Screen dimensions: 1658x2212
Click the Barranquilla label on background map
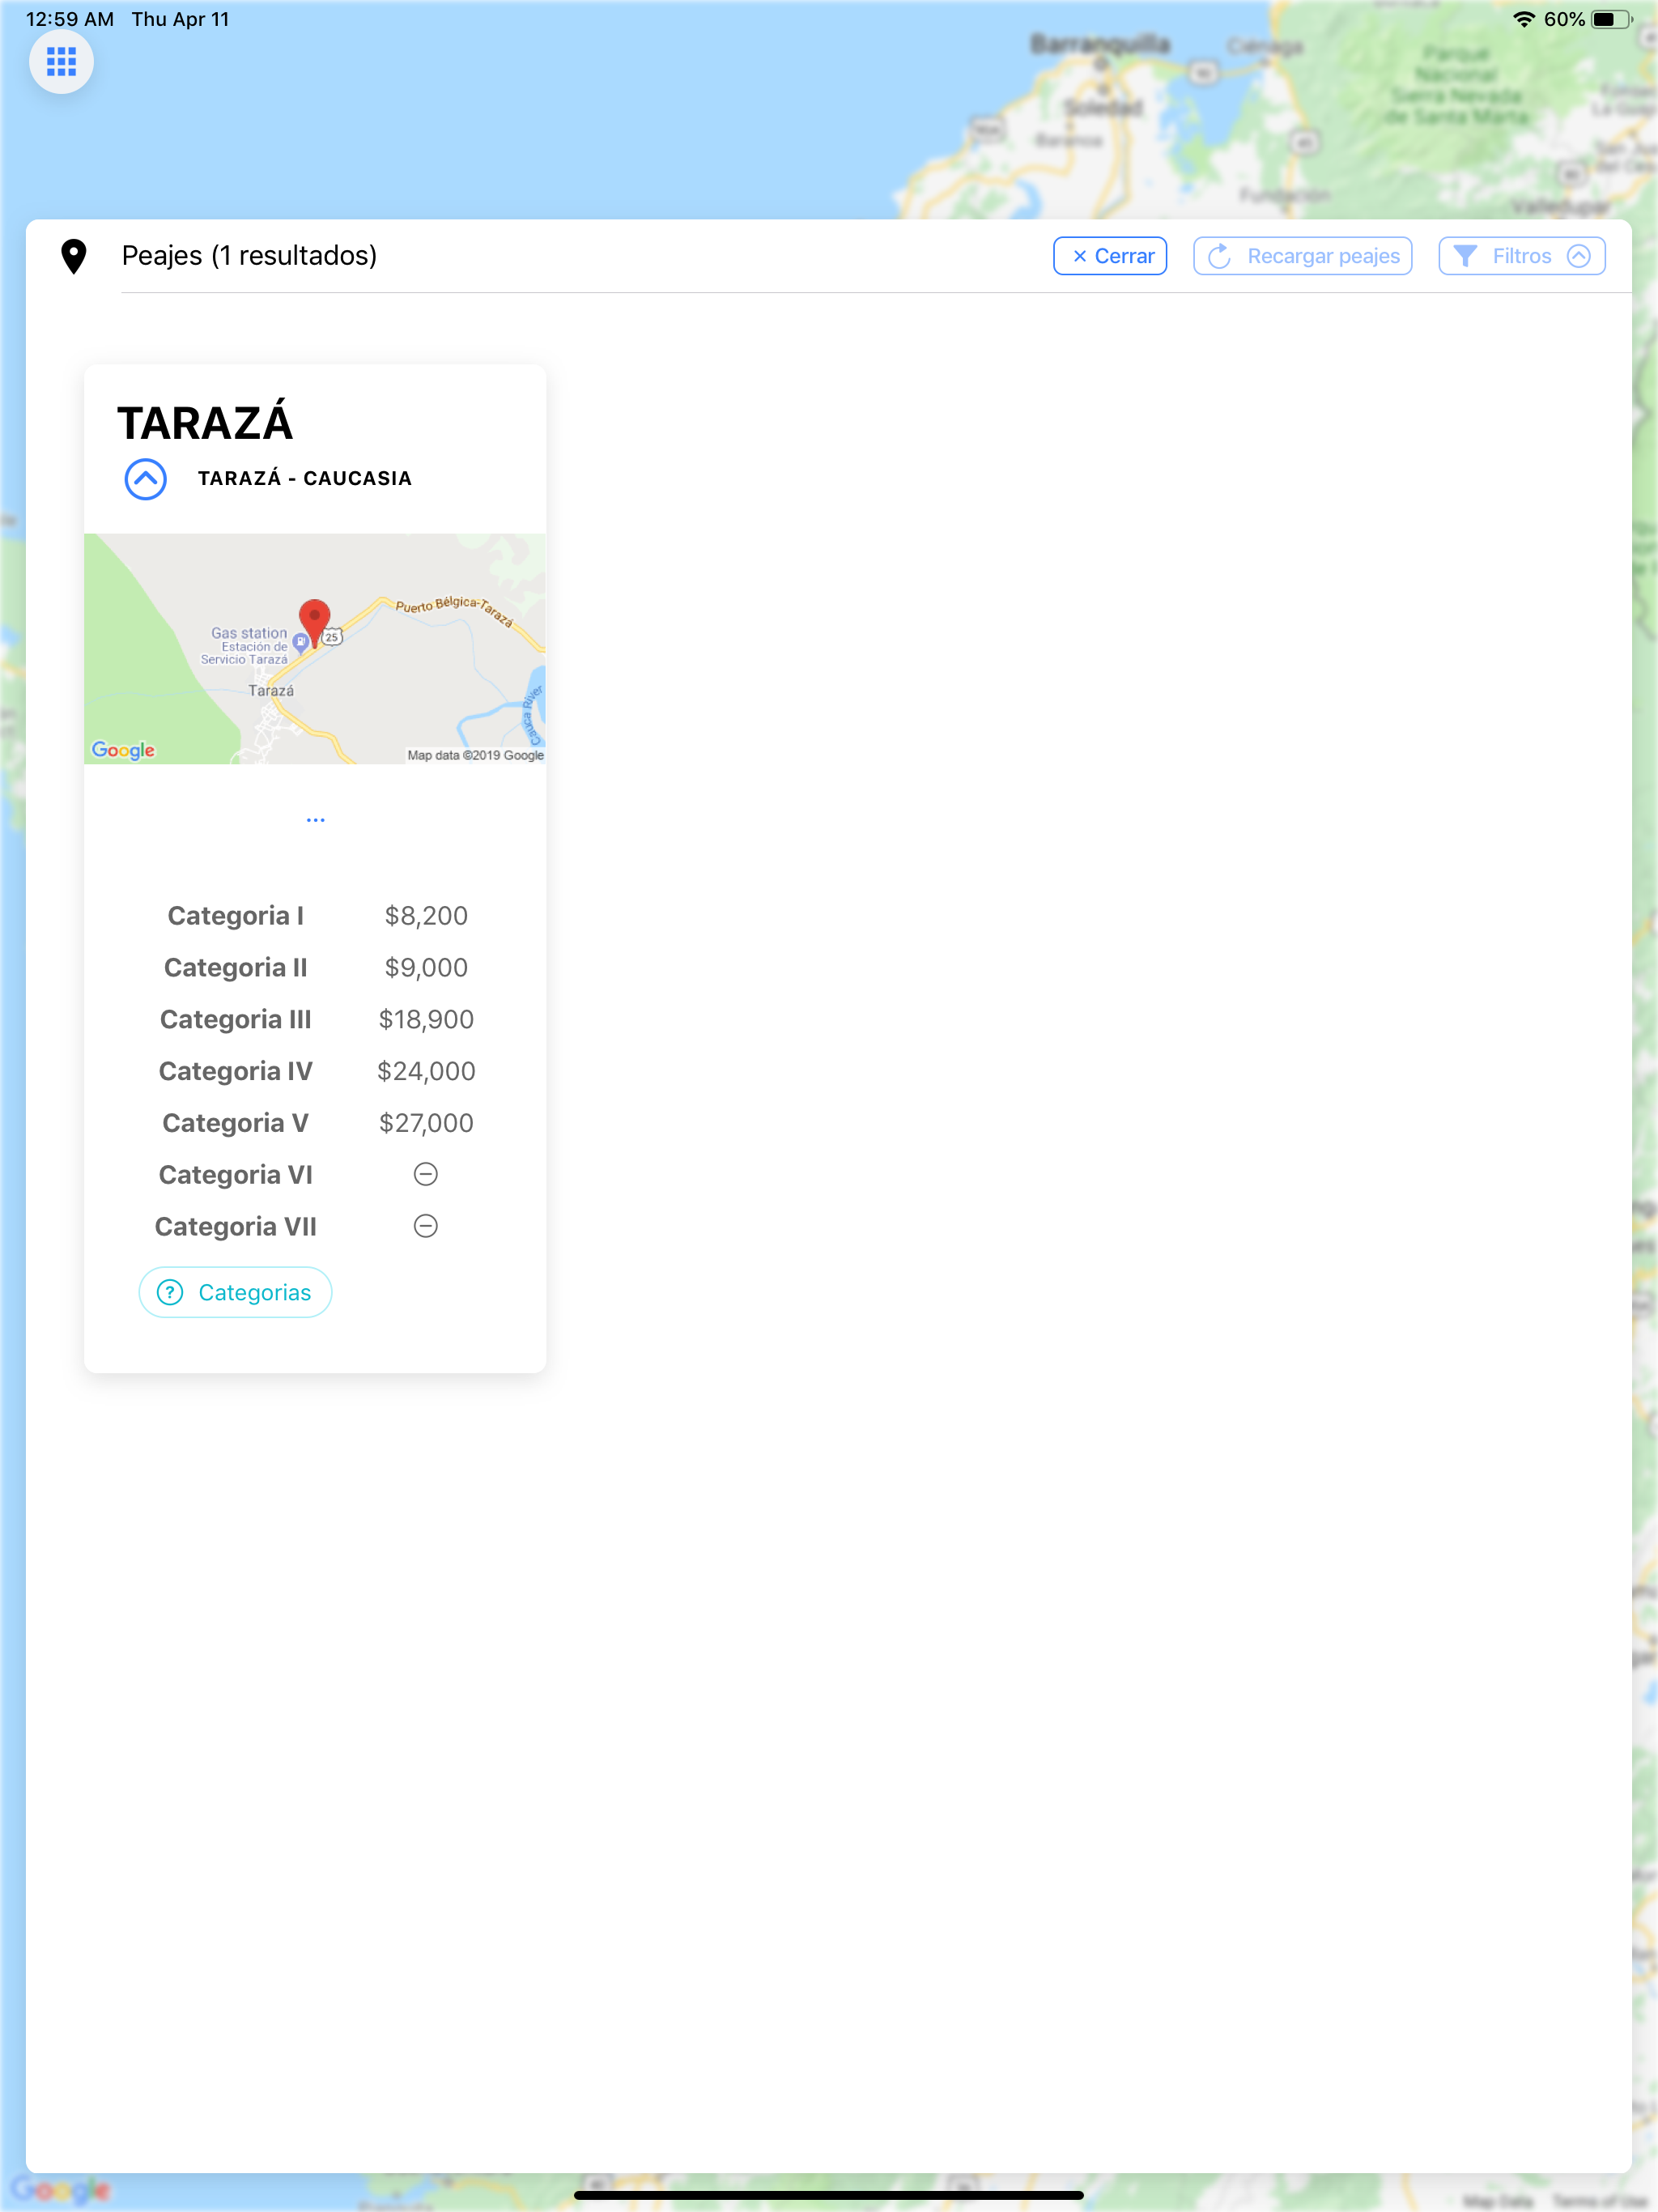(x=1100, y=44)
